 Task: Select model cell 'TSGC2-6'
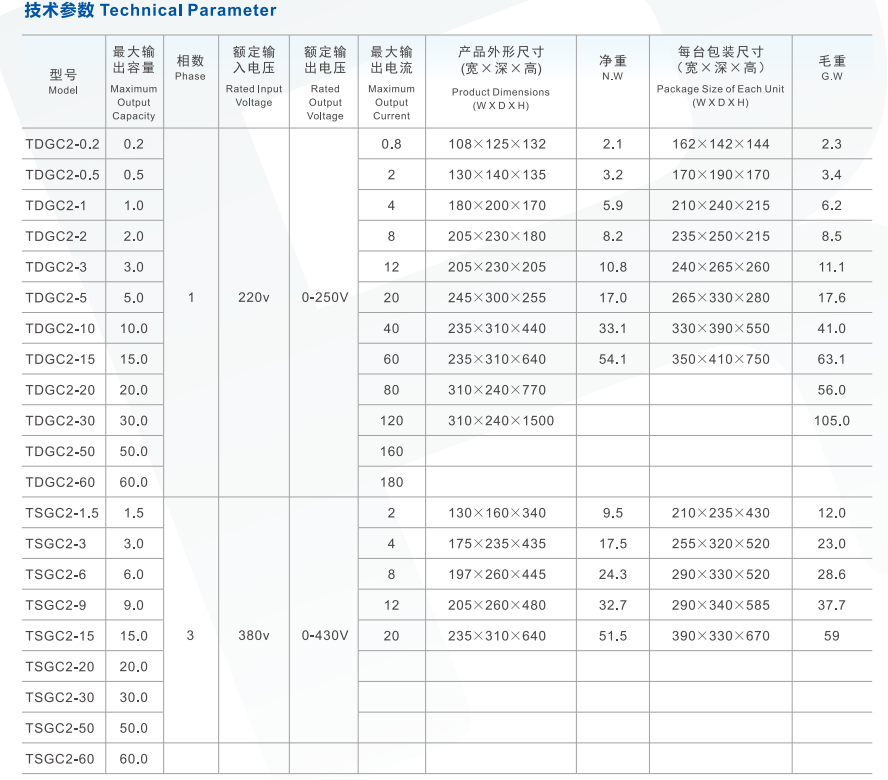56,574
